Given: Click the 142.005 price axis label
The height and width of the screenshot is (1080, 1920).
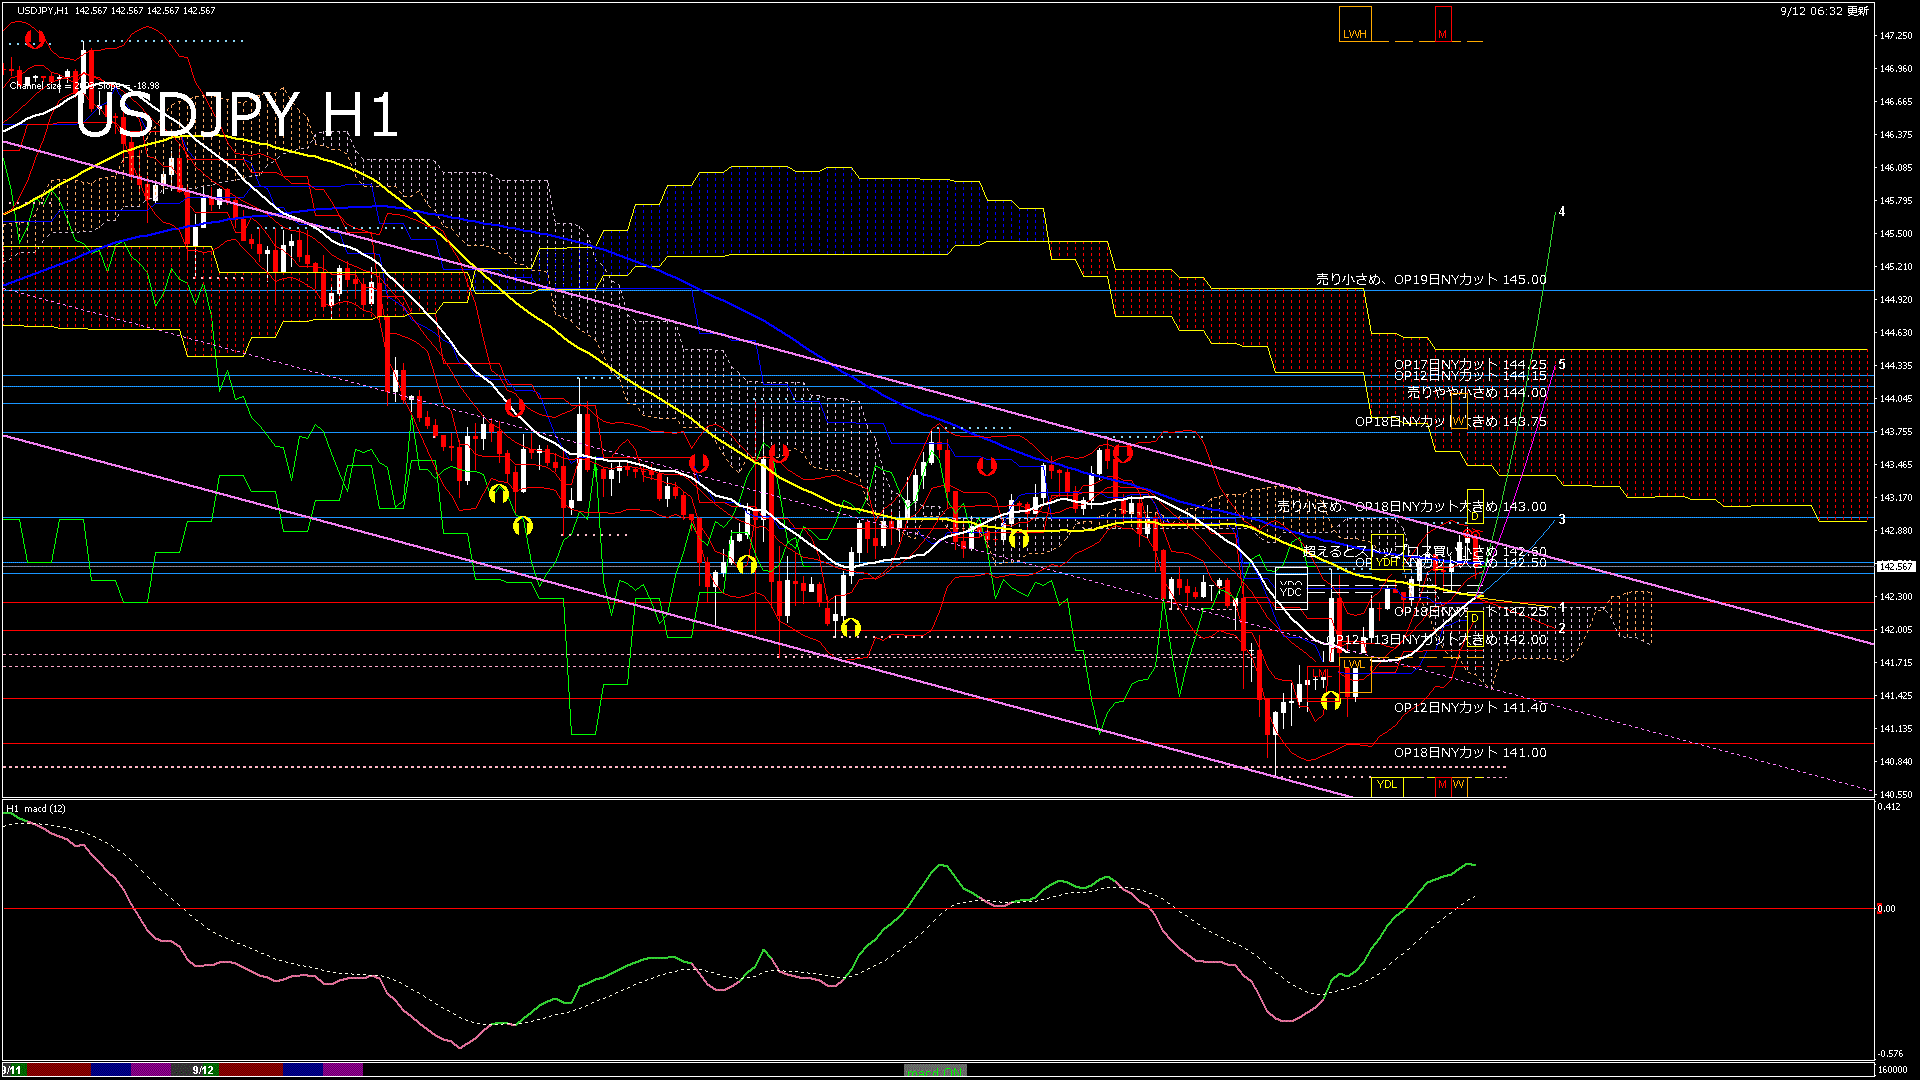Looking at the screenshot, I should coord(1896,630).
